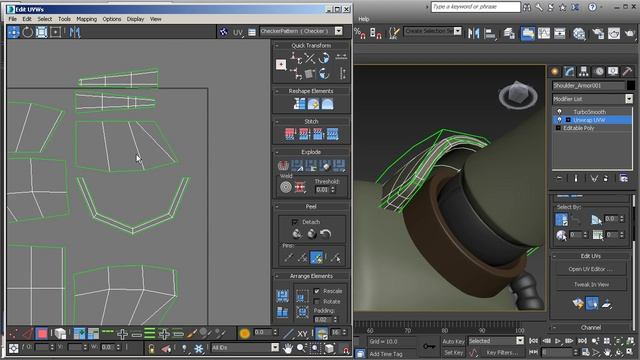Open the File menu in Edit UVWs
The image size is (640, 360).
coord(13,19)
